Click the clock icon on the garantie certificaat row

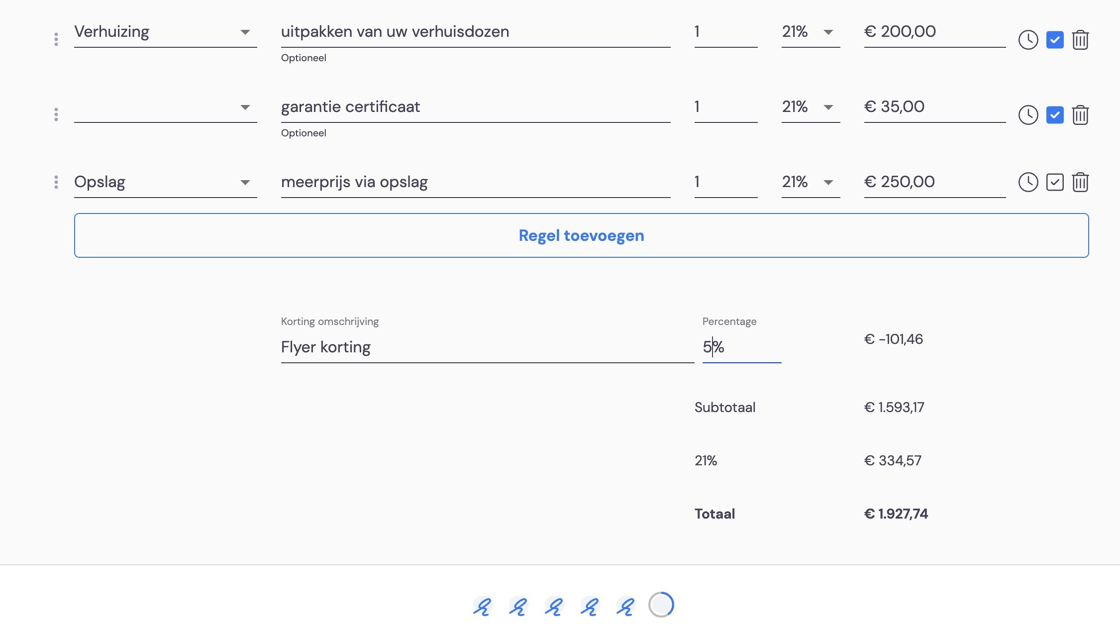click(1028, 115)
